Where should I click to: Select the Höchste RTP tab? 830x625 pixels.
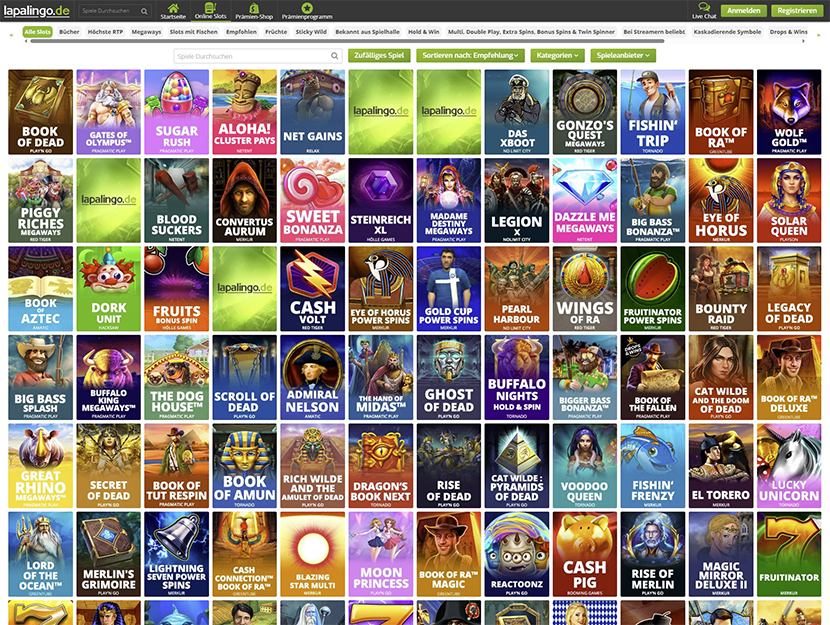click(105, 32)
